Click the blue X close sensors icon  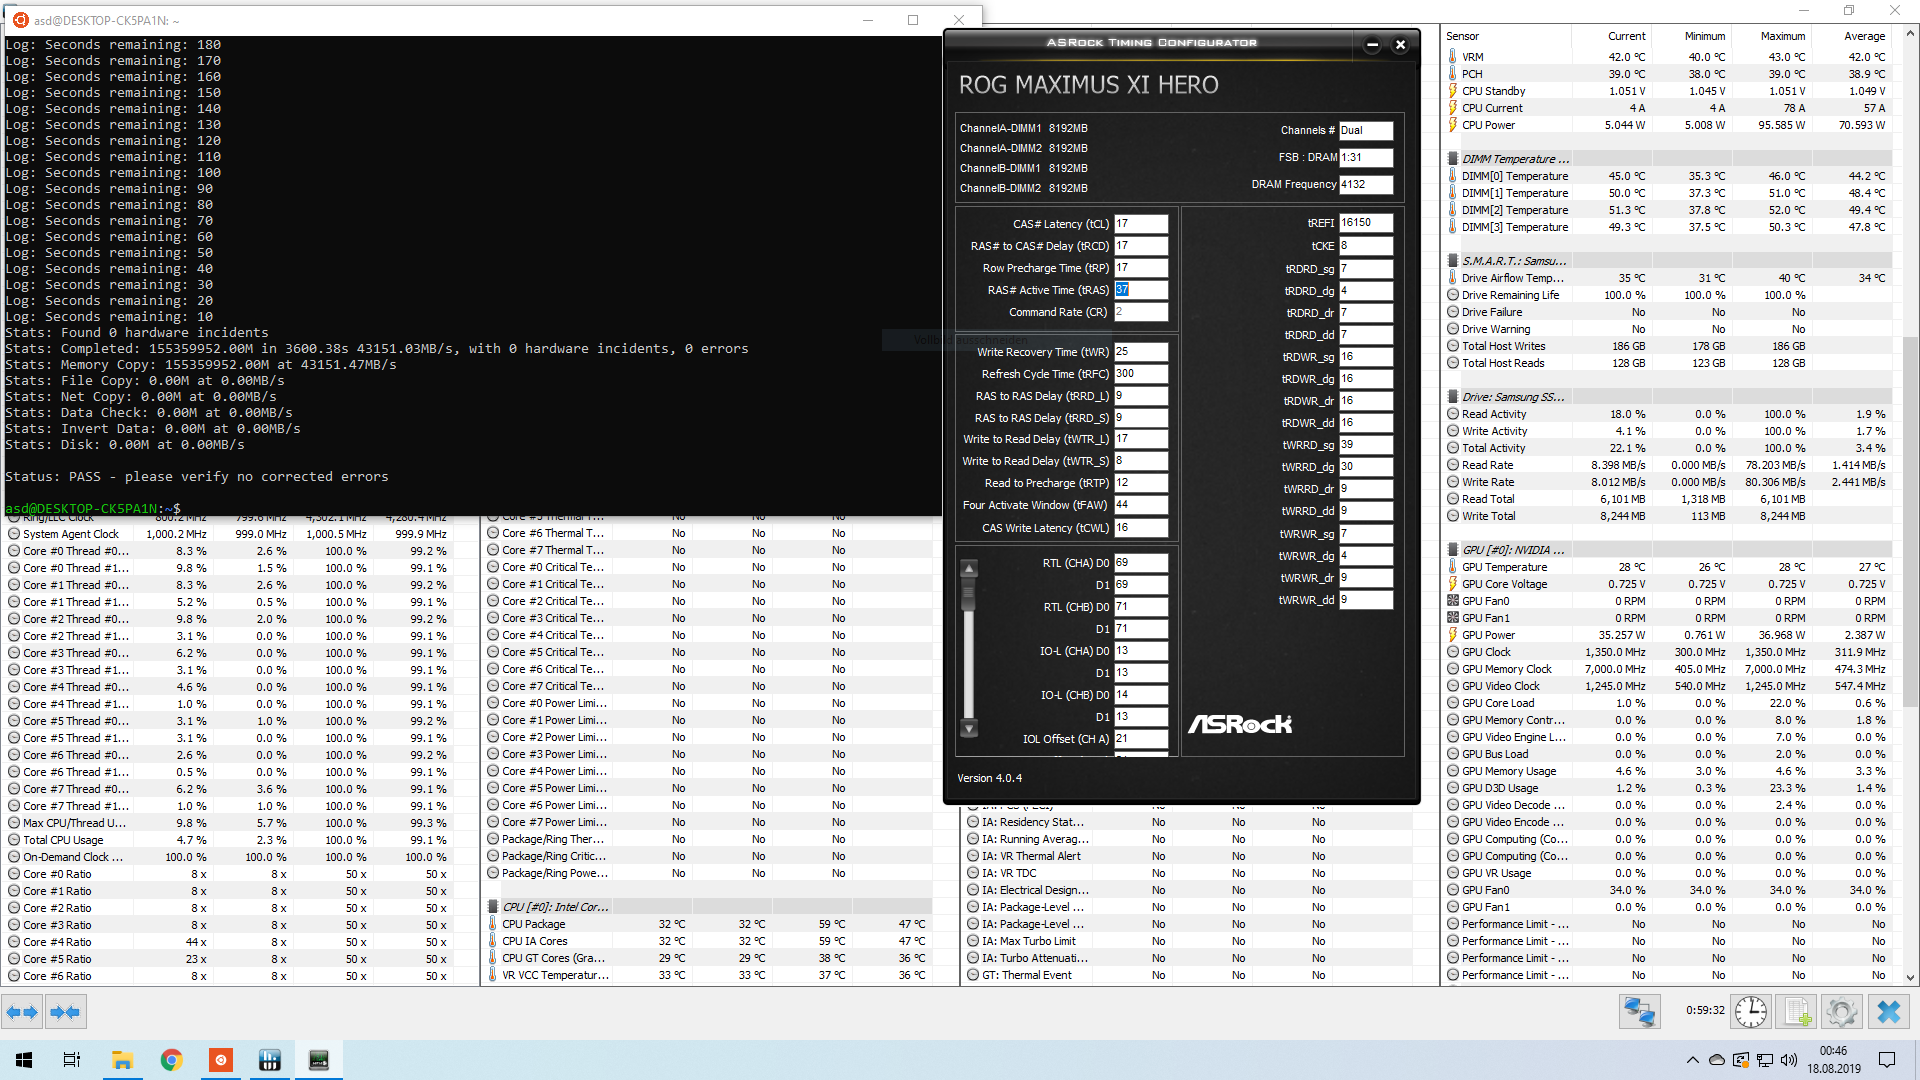(1888, 1012)
